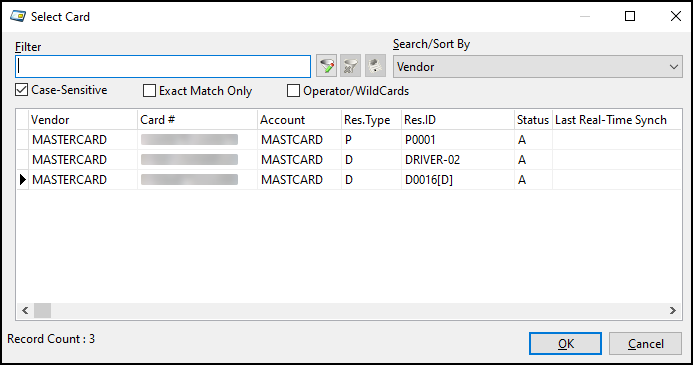Click MASTCARD account in P0001 row
Screen dimensions: 693x365
click(292, 140)
